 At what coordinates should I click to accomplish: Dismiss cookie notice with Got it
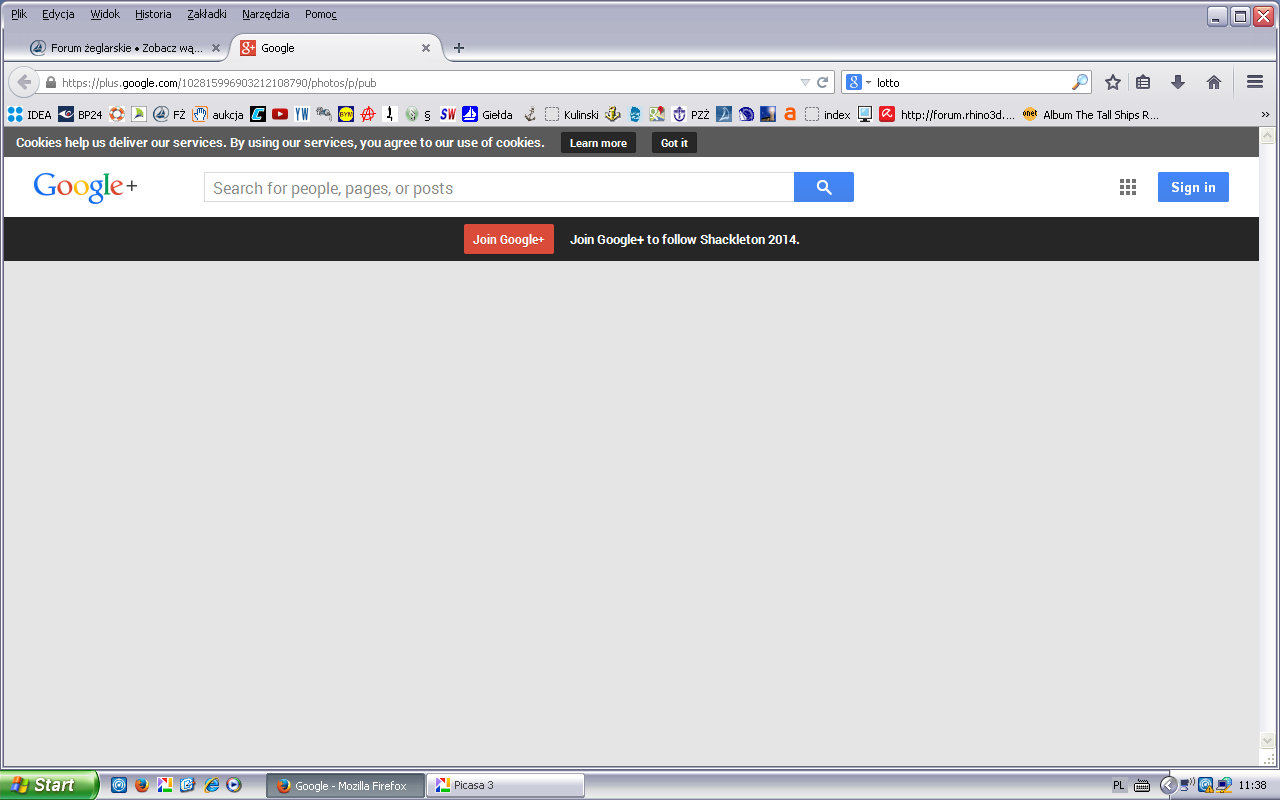(x=674, y=143)
